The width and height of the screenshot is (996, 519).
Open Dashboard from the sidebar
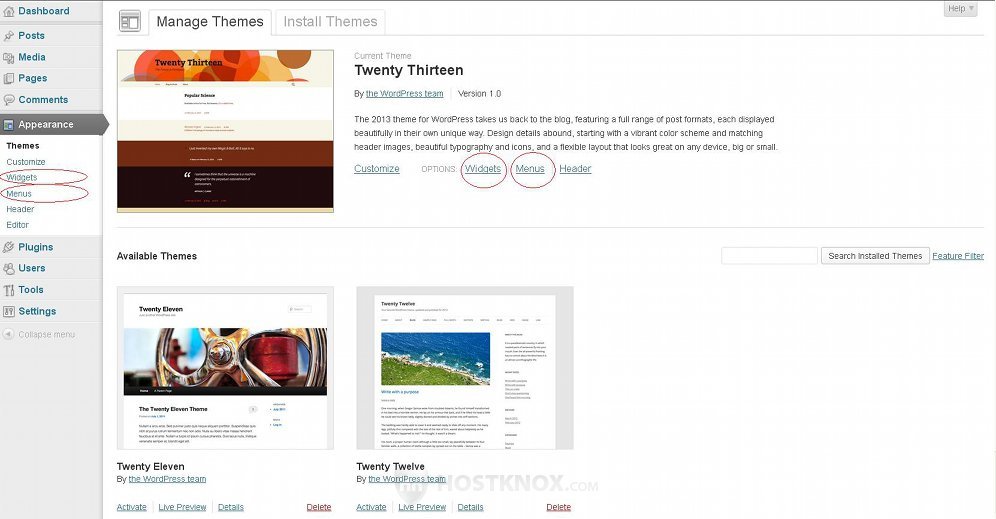click(44, 11)
